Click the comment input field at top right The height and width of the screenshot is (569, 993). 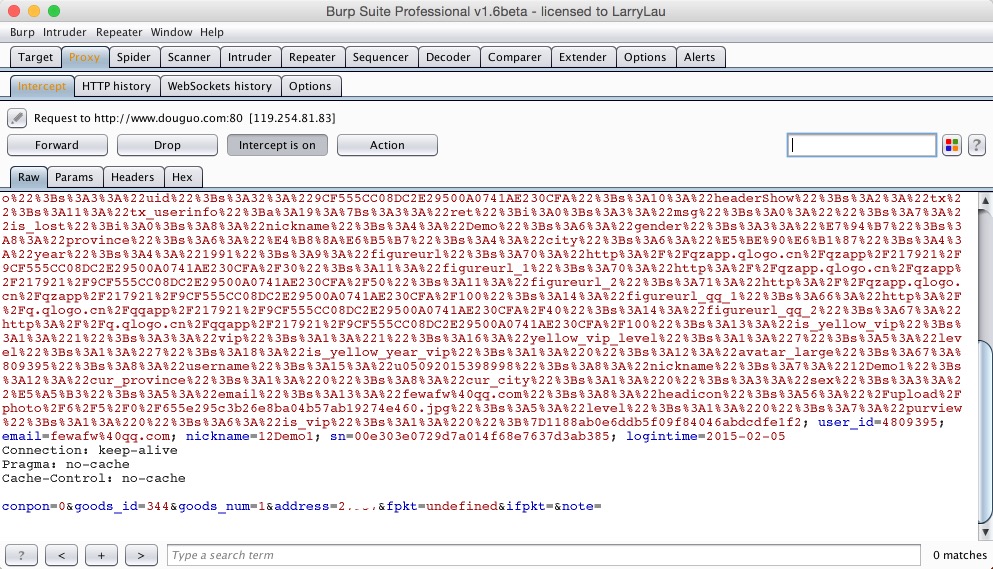coord(862,145)
